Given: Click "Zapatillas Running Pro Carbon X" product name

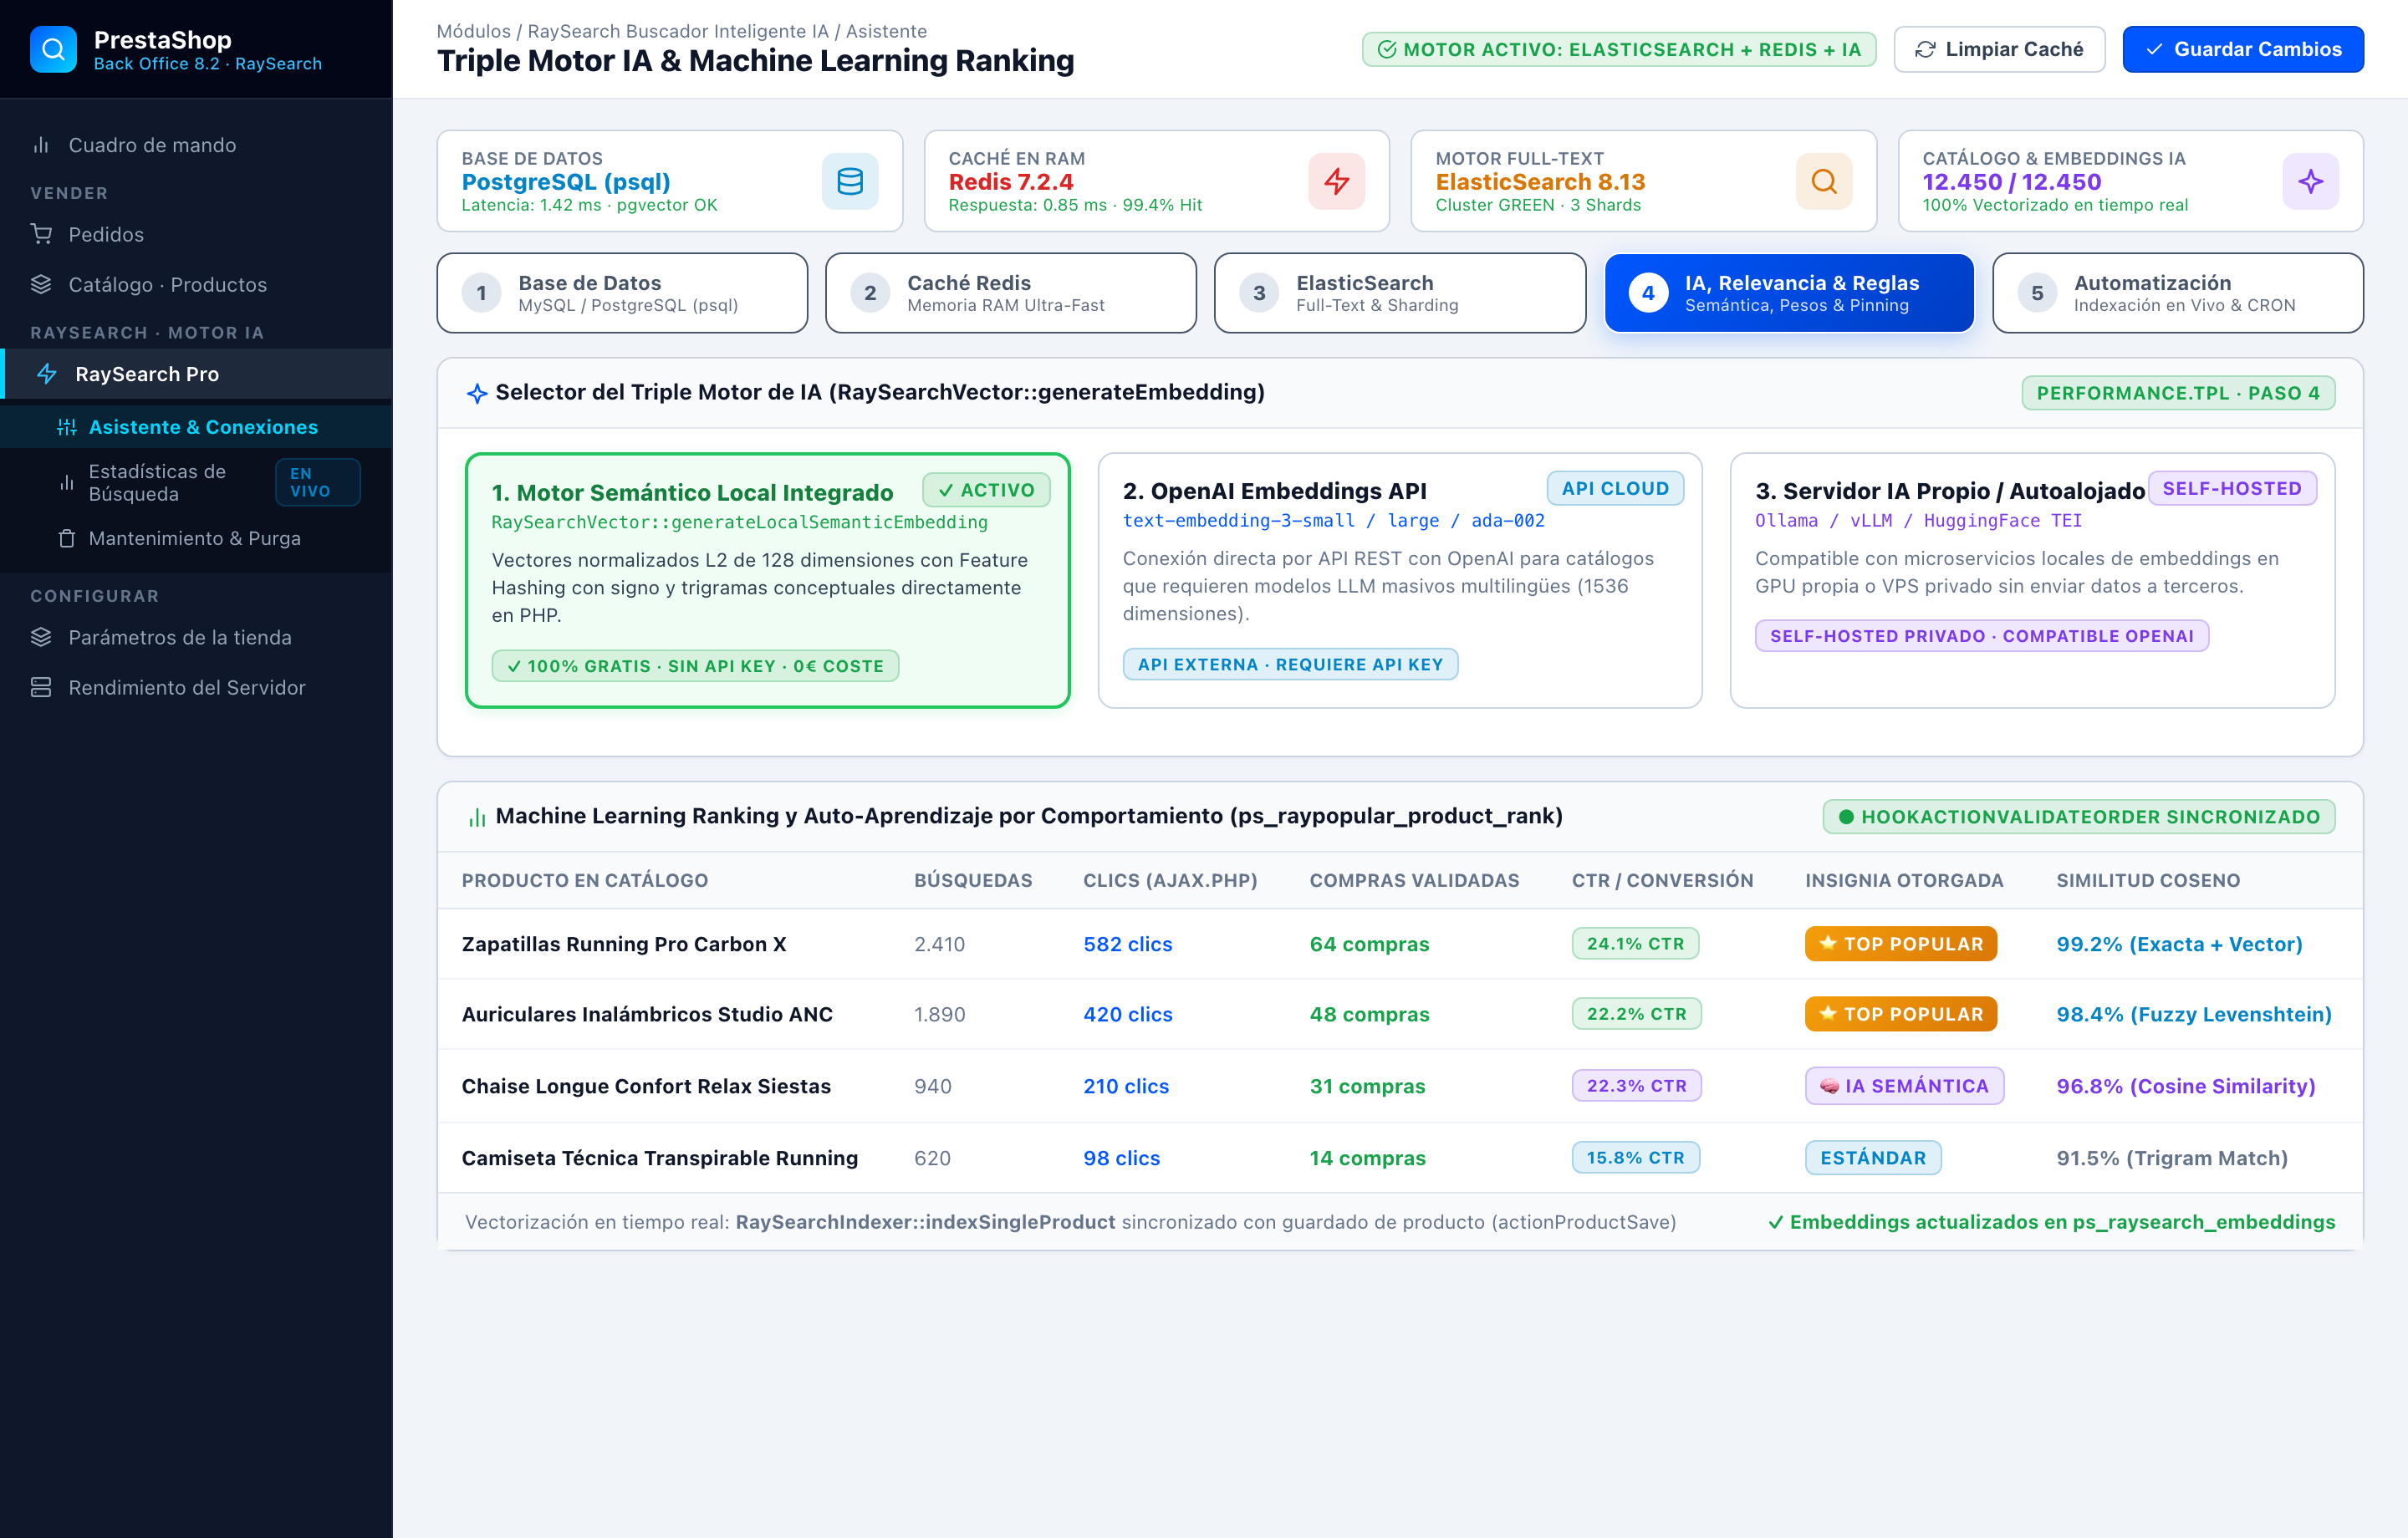Looking at the screenshot, I should click(x=624, y=944).
